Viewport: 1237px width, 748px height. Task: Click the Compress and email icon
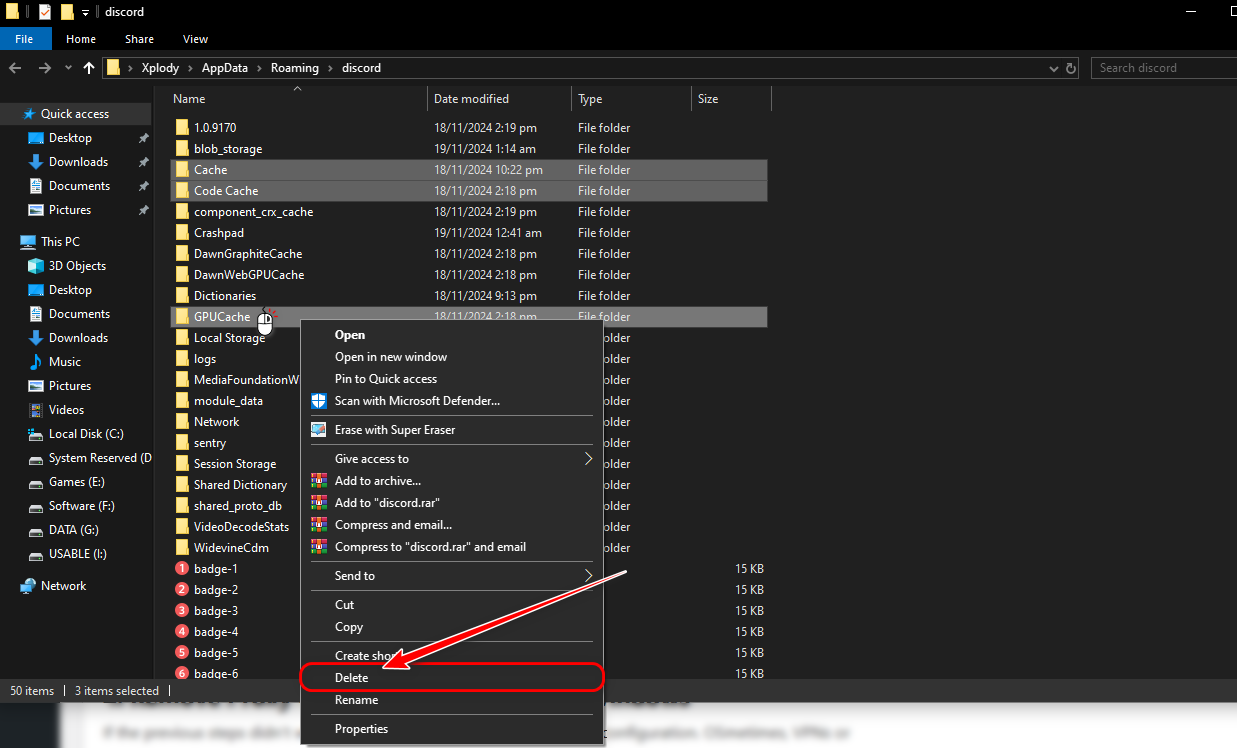(x=319, y=525)
